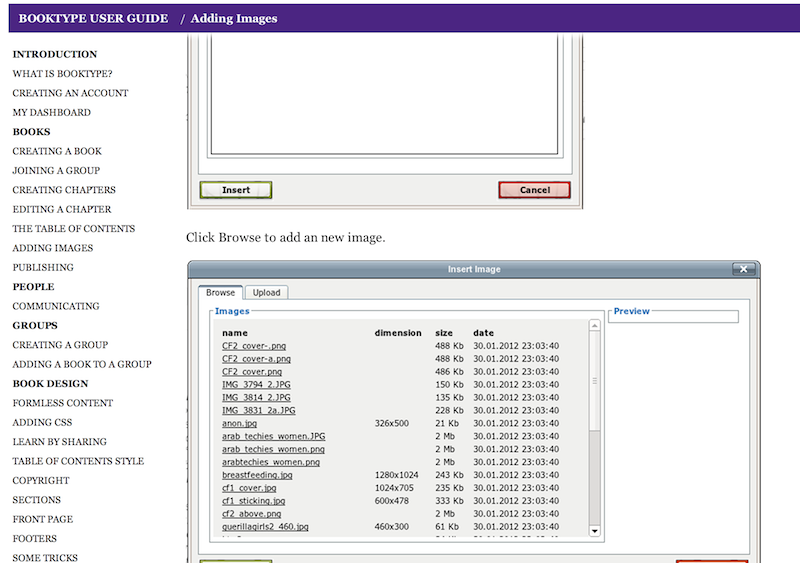The height and width of the screenshot is (563, 800).
Task: Click the Book Design section heading
Action: (51, 384)
